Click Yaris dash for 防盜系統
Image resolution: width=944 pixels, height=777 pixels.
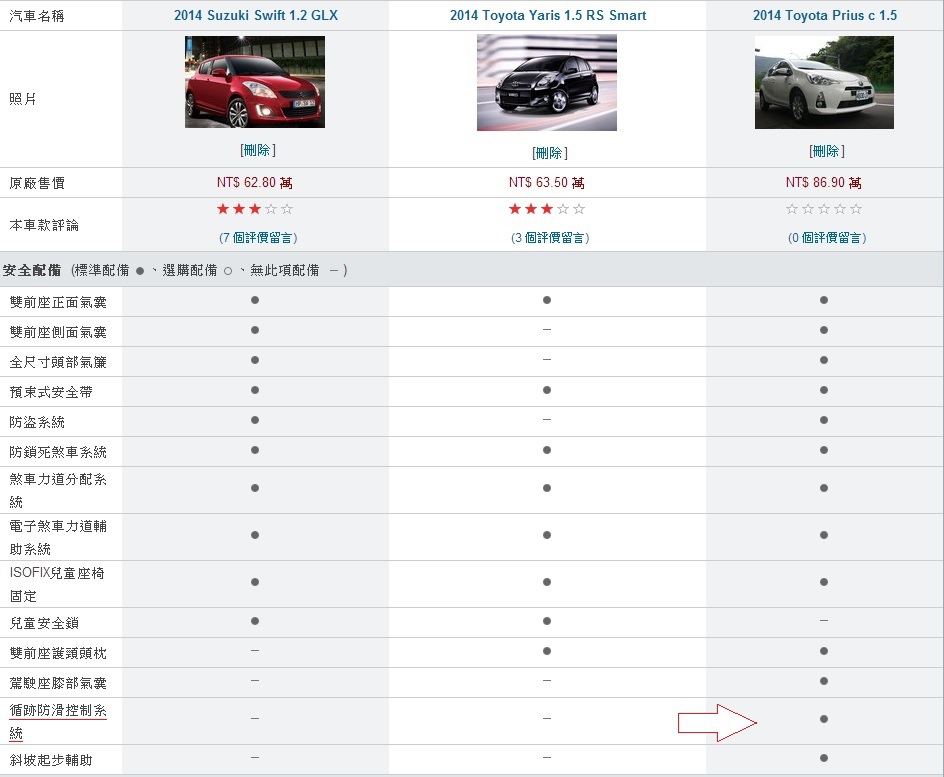click(x=547, y=419)
